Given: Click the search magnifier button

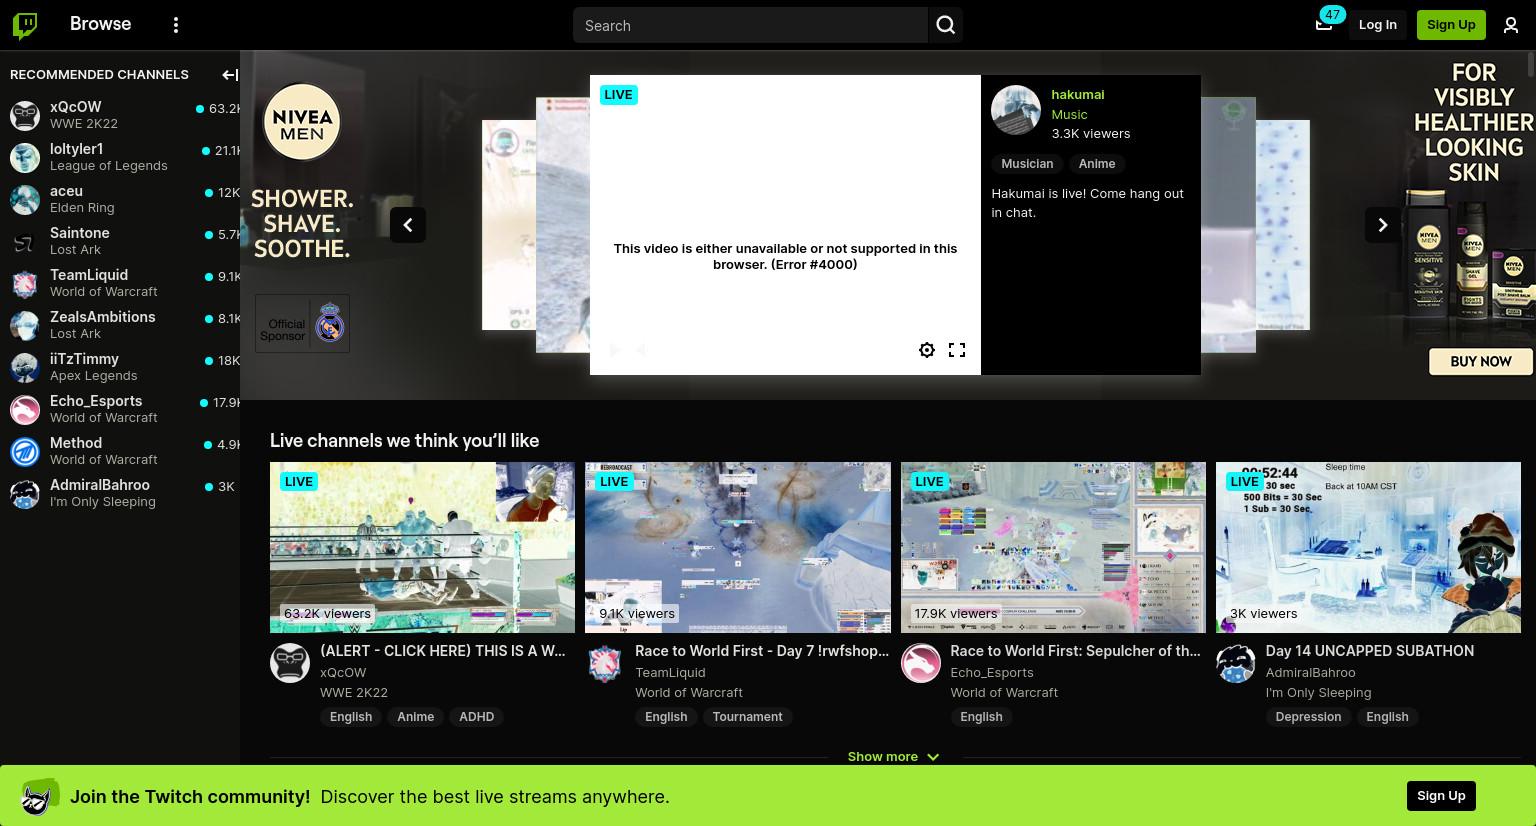Looking at the screenshot, I should click(x=946, y=25).
